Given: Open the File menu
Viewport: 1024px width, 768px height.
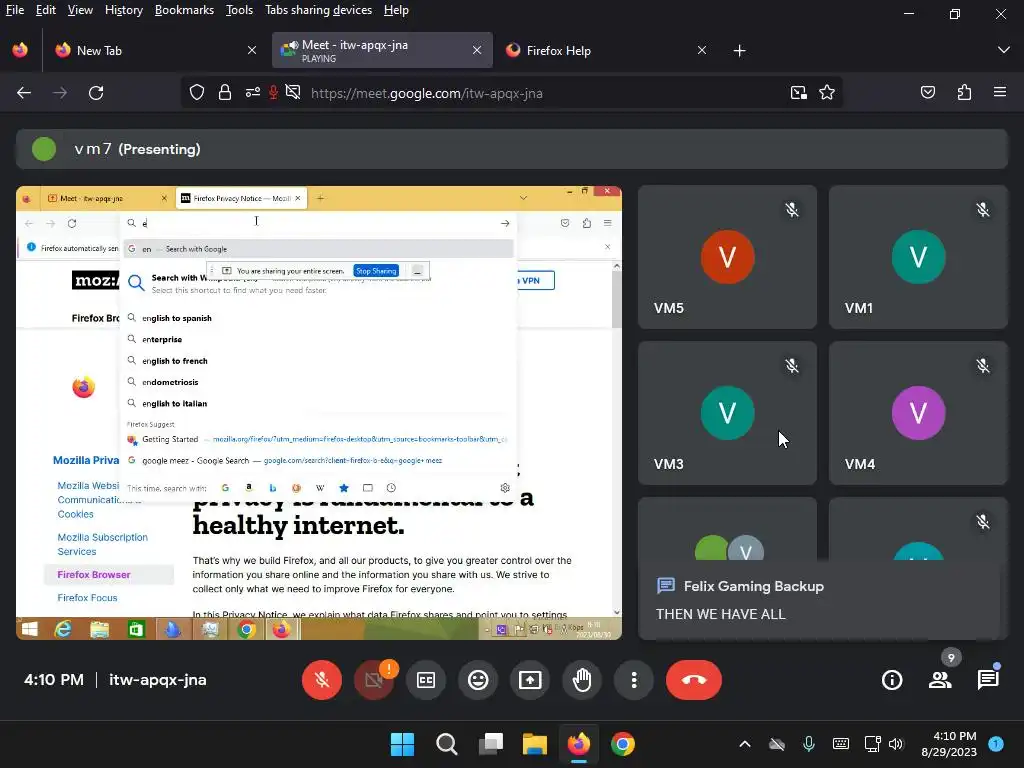Looking at the screenshot, I should tap(14, 10).
